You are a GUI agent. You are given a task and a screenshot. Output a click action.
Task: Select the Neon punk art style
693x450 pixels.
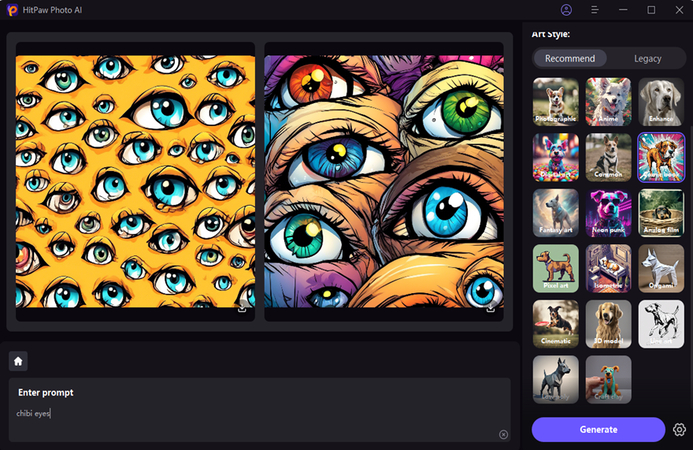tap(609, 213)
